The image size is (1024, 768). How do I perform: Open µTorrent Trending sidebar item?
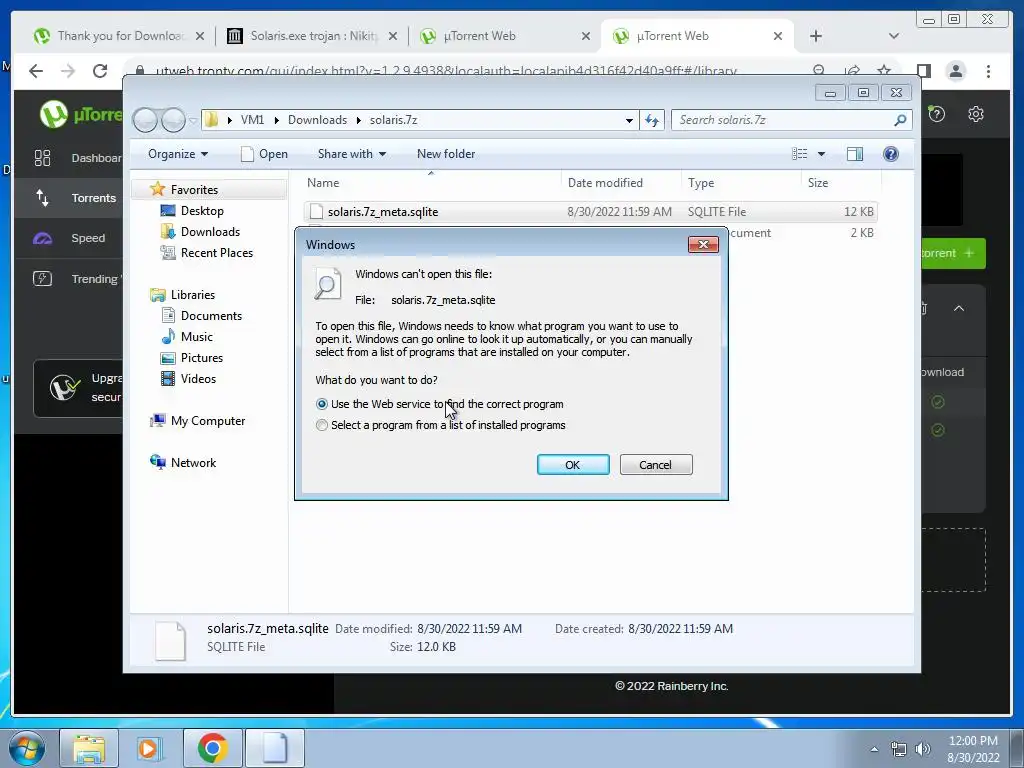pos(69,279)
